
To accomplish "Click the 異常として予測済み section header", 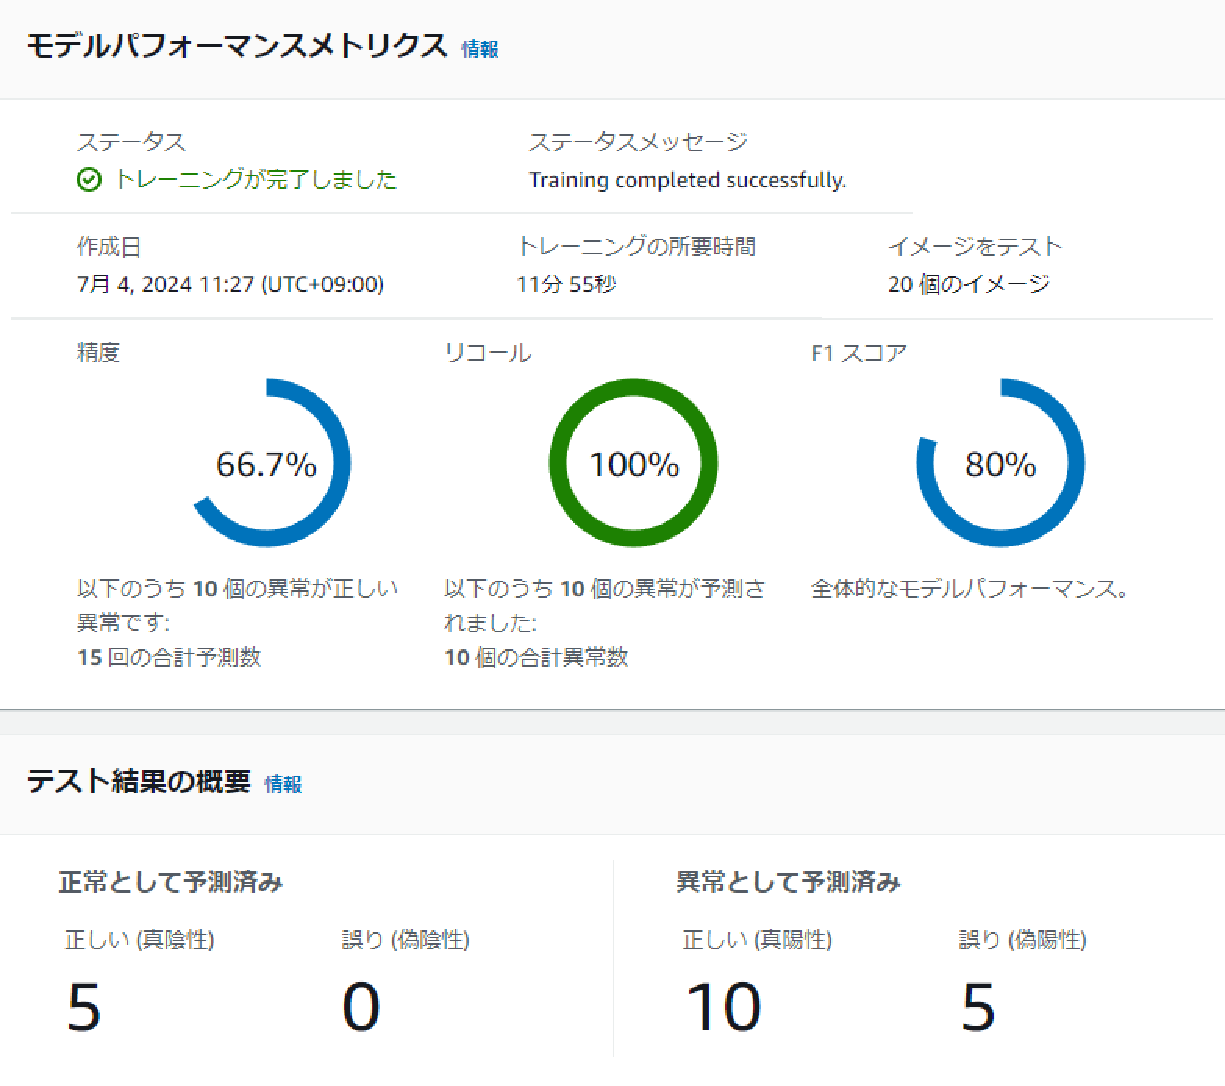I will point(788,883).
